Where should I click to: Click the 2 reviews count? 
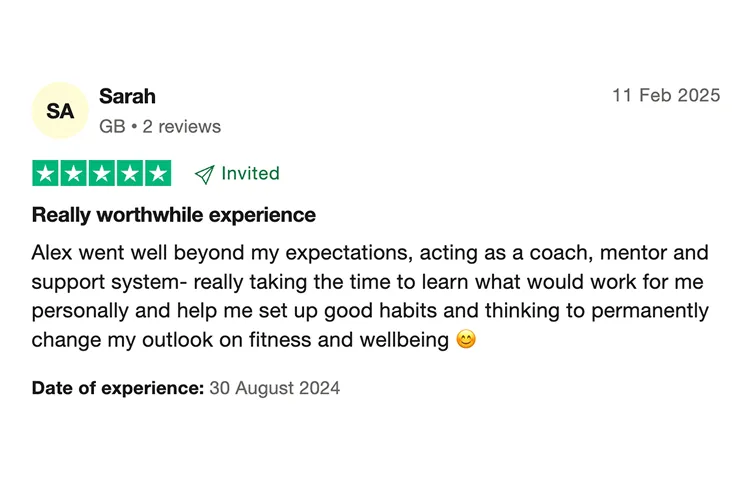(x=182, y=127)
